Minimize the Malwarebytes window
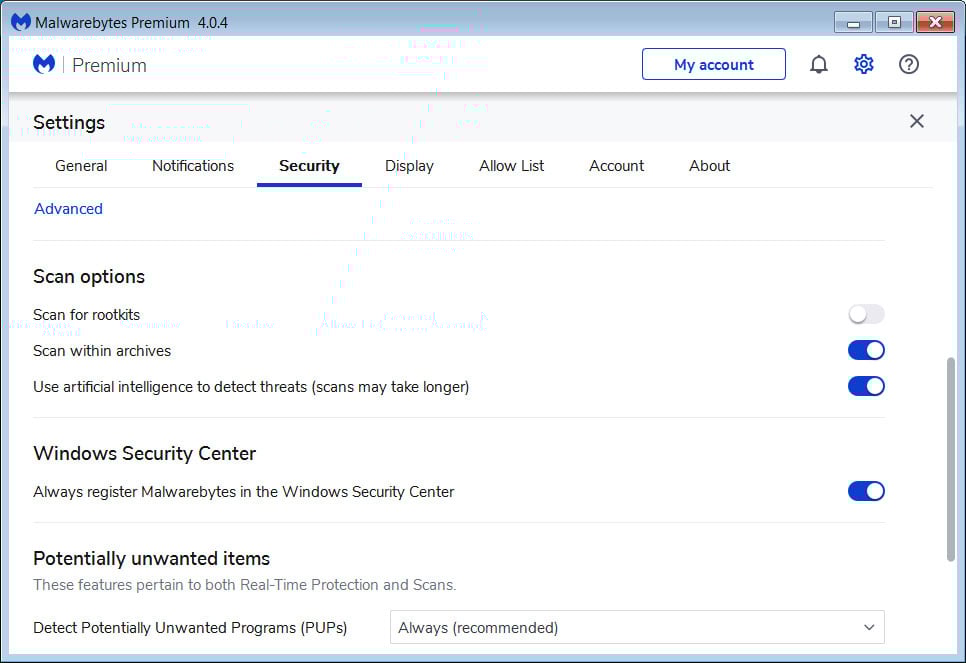Image resolution: width=966 pixels, height=663 pixels. [x=853, y=23]
